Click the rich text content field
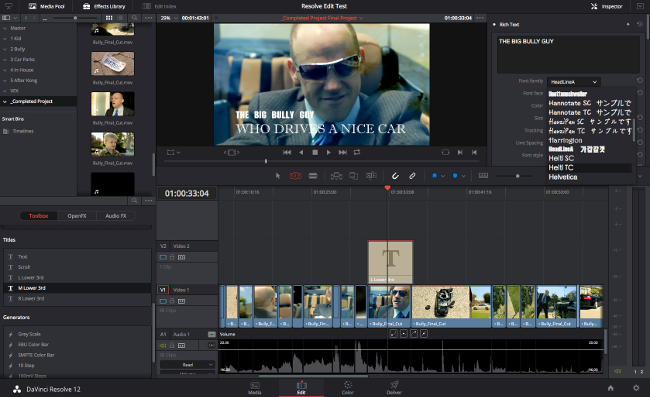The height and width of the screenshot is (397, 650). [x=568, y=55]
